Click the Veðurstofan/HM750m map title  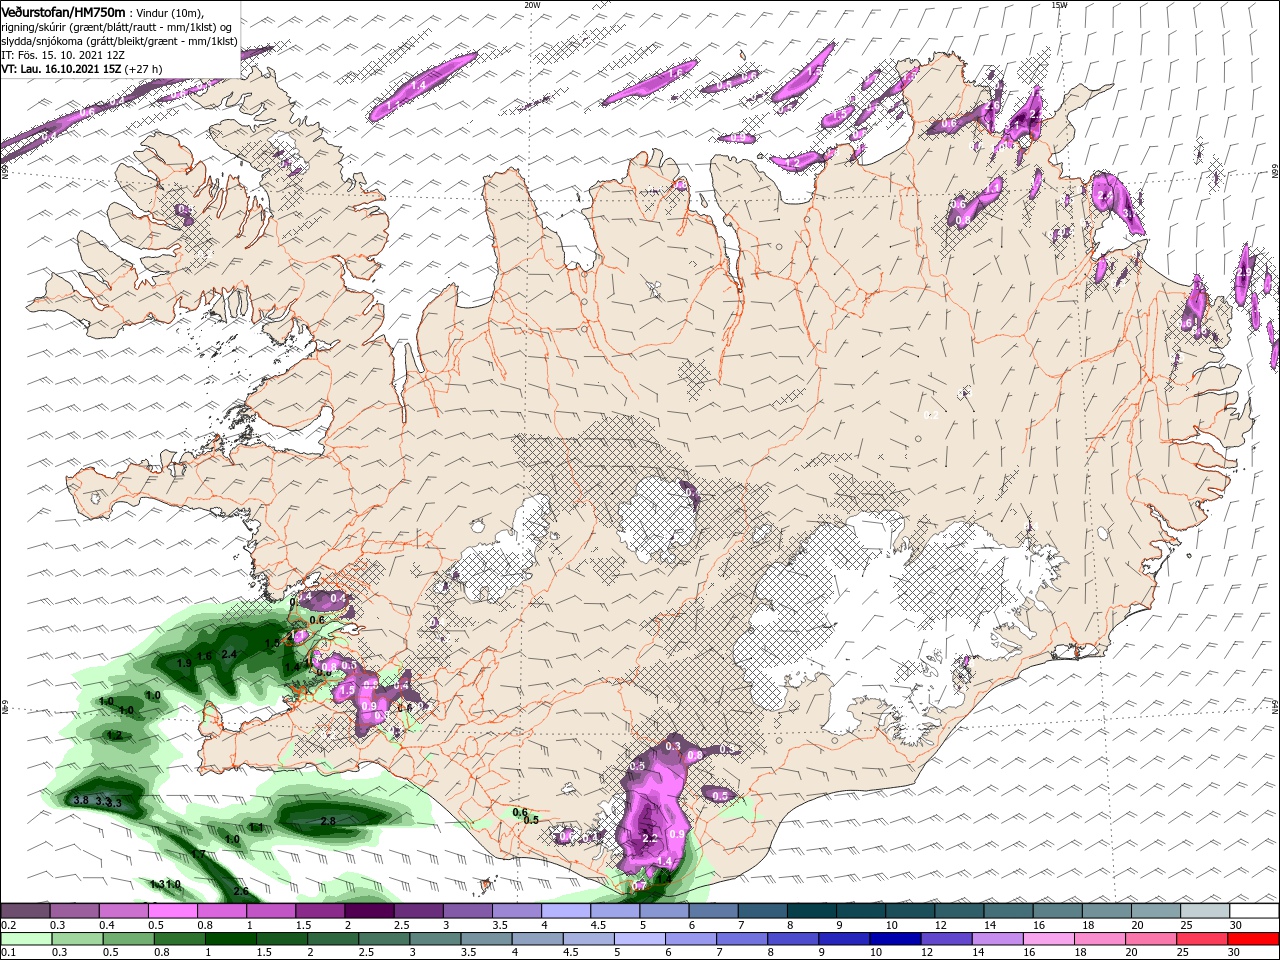coord(63,11)
